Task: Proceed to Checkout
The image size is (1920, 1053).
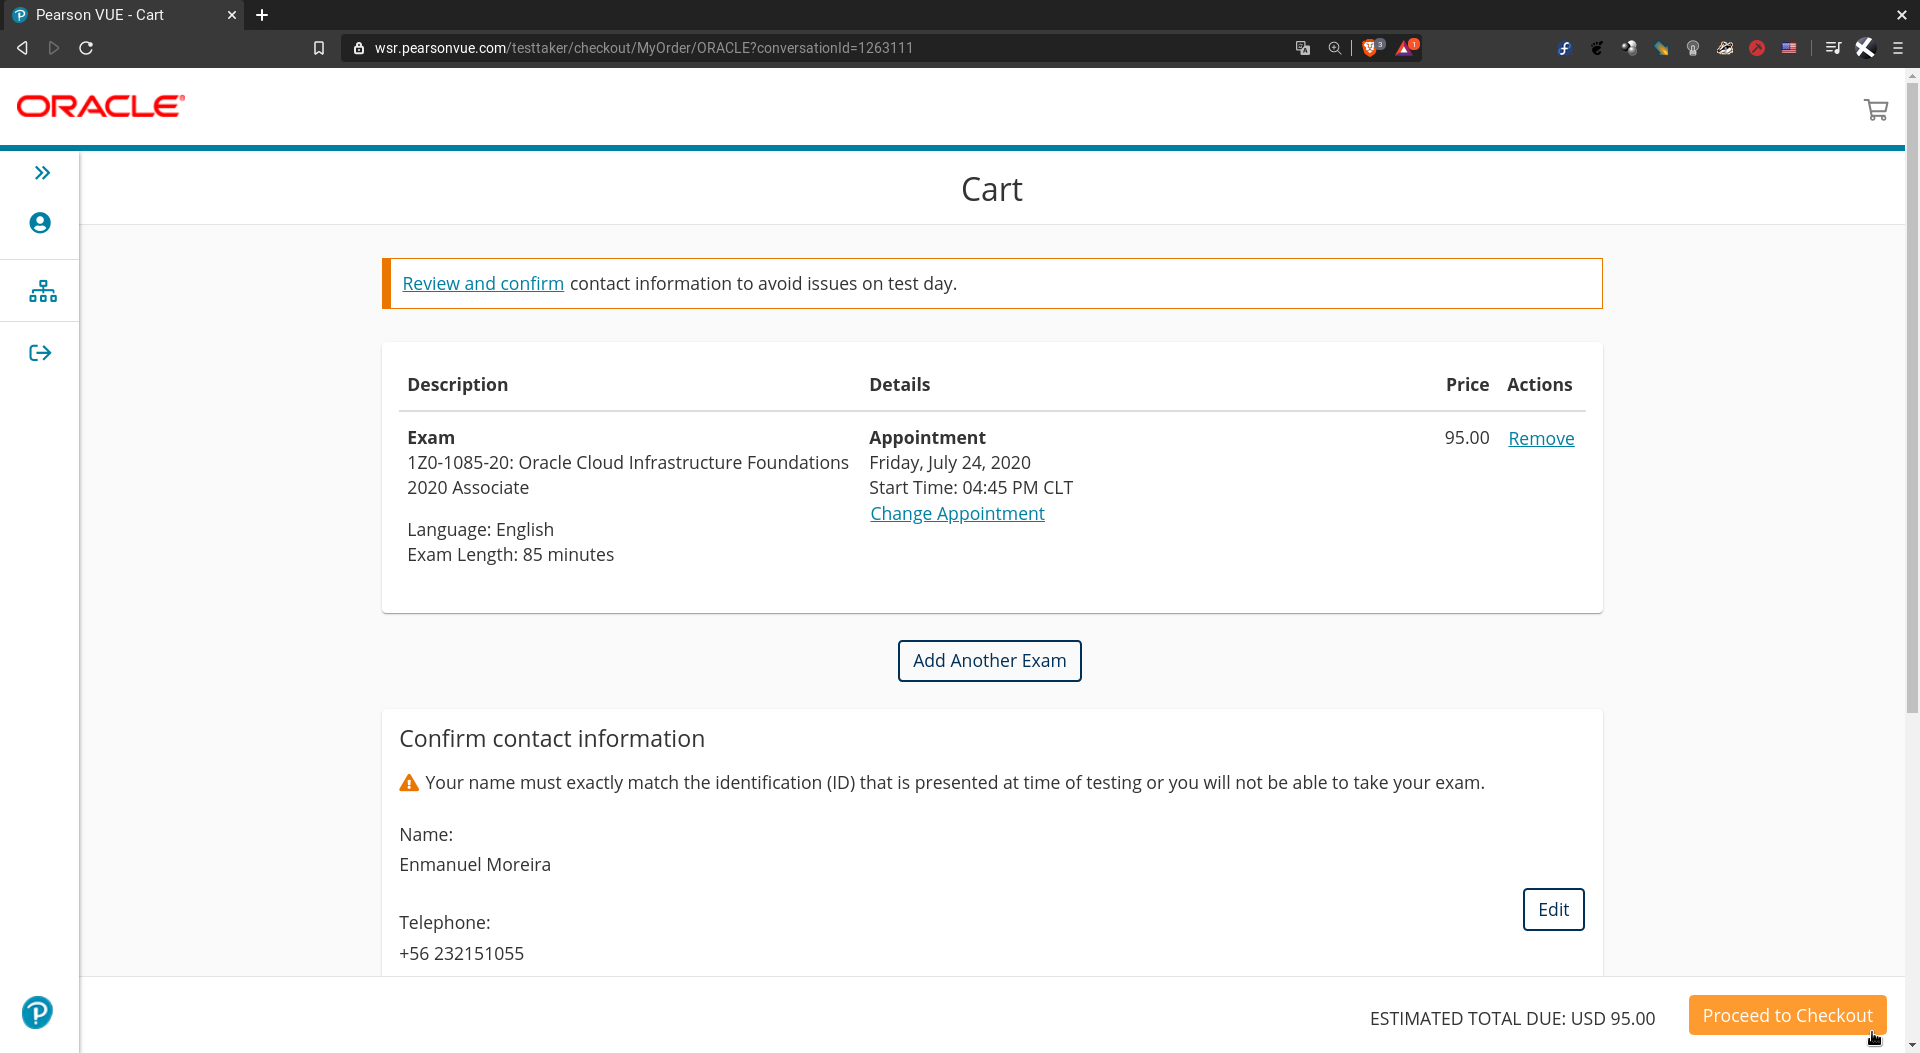Action: point(1787,1016)
